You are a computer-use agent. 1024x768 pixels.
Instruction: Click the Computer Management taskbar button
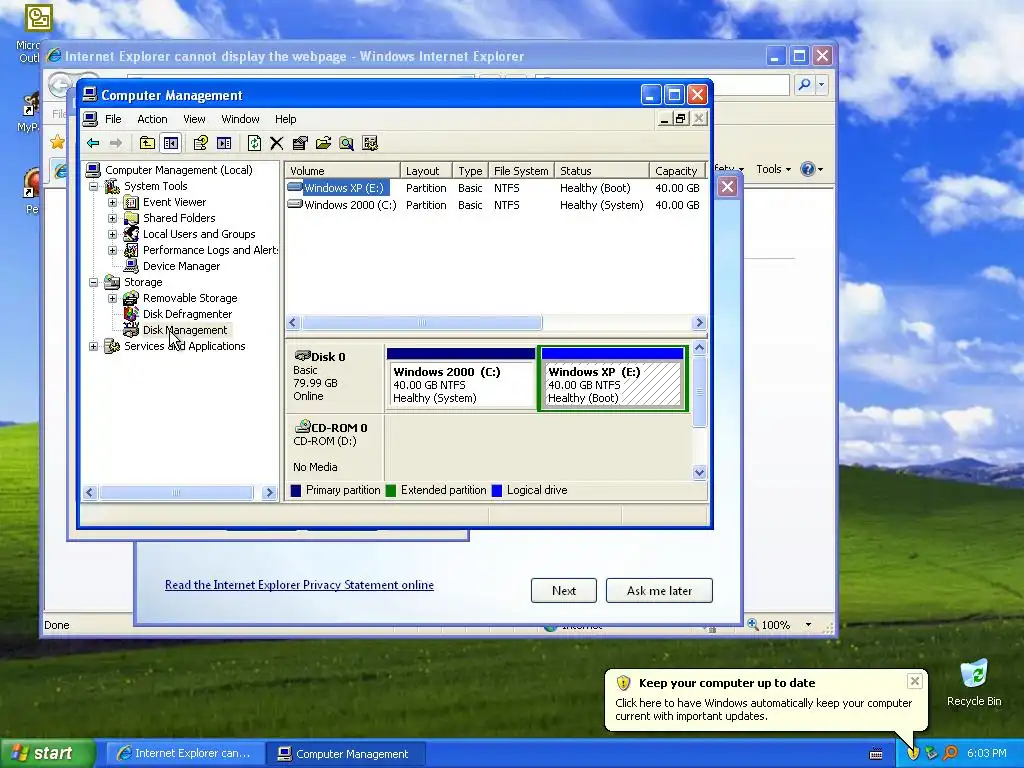[345, 753]
